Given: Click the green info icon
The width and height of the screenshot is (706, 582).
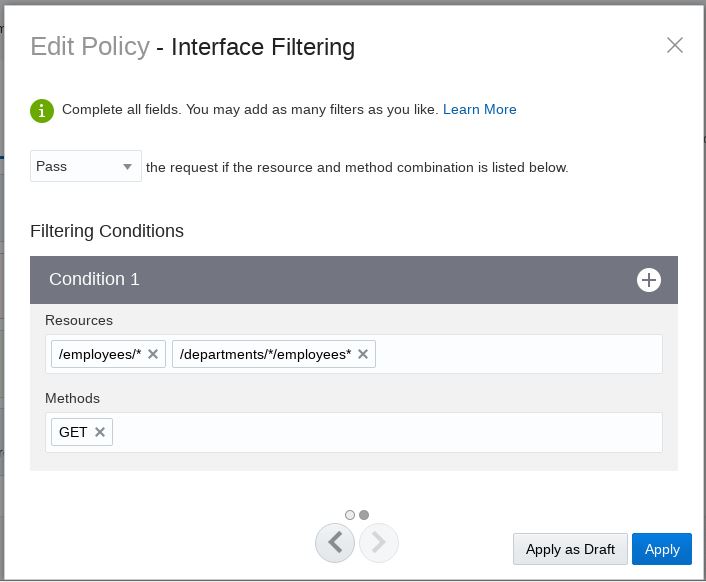Looking at the screenshot, I should tap(42, 110).
